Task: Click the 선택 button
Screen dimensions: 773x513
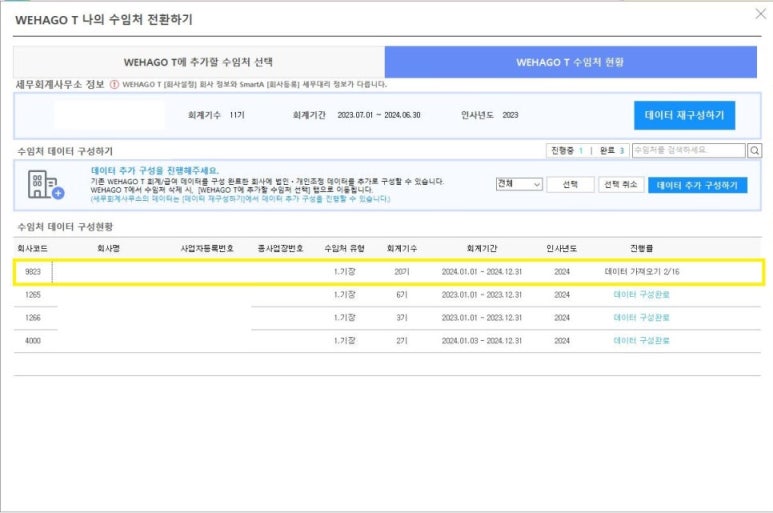Action: coord(570,184)
